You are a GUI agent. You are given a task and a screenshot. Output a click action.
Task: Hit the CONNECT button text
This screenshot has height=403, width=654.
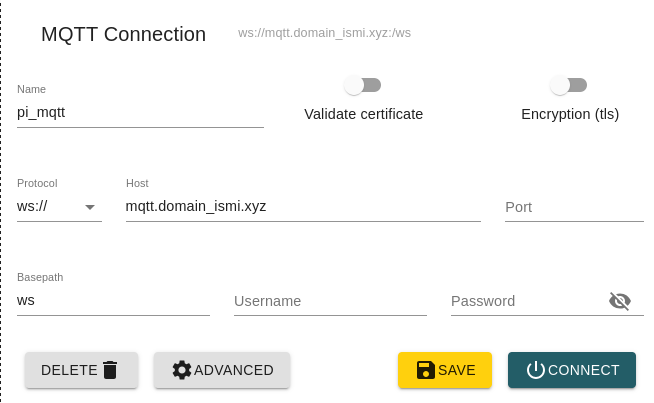(x=584, y=370)
